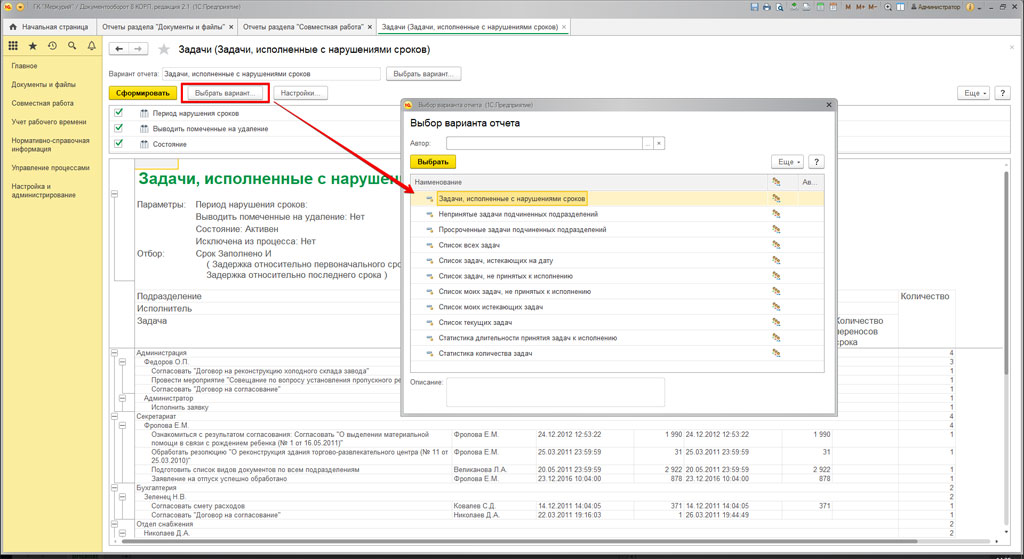
Task: Click the row icon of Список всех задач
Action: [429, 245]
